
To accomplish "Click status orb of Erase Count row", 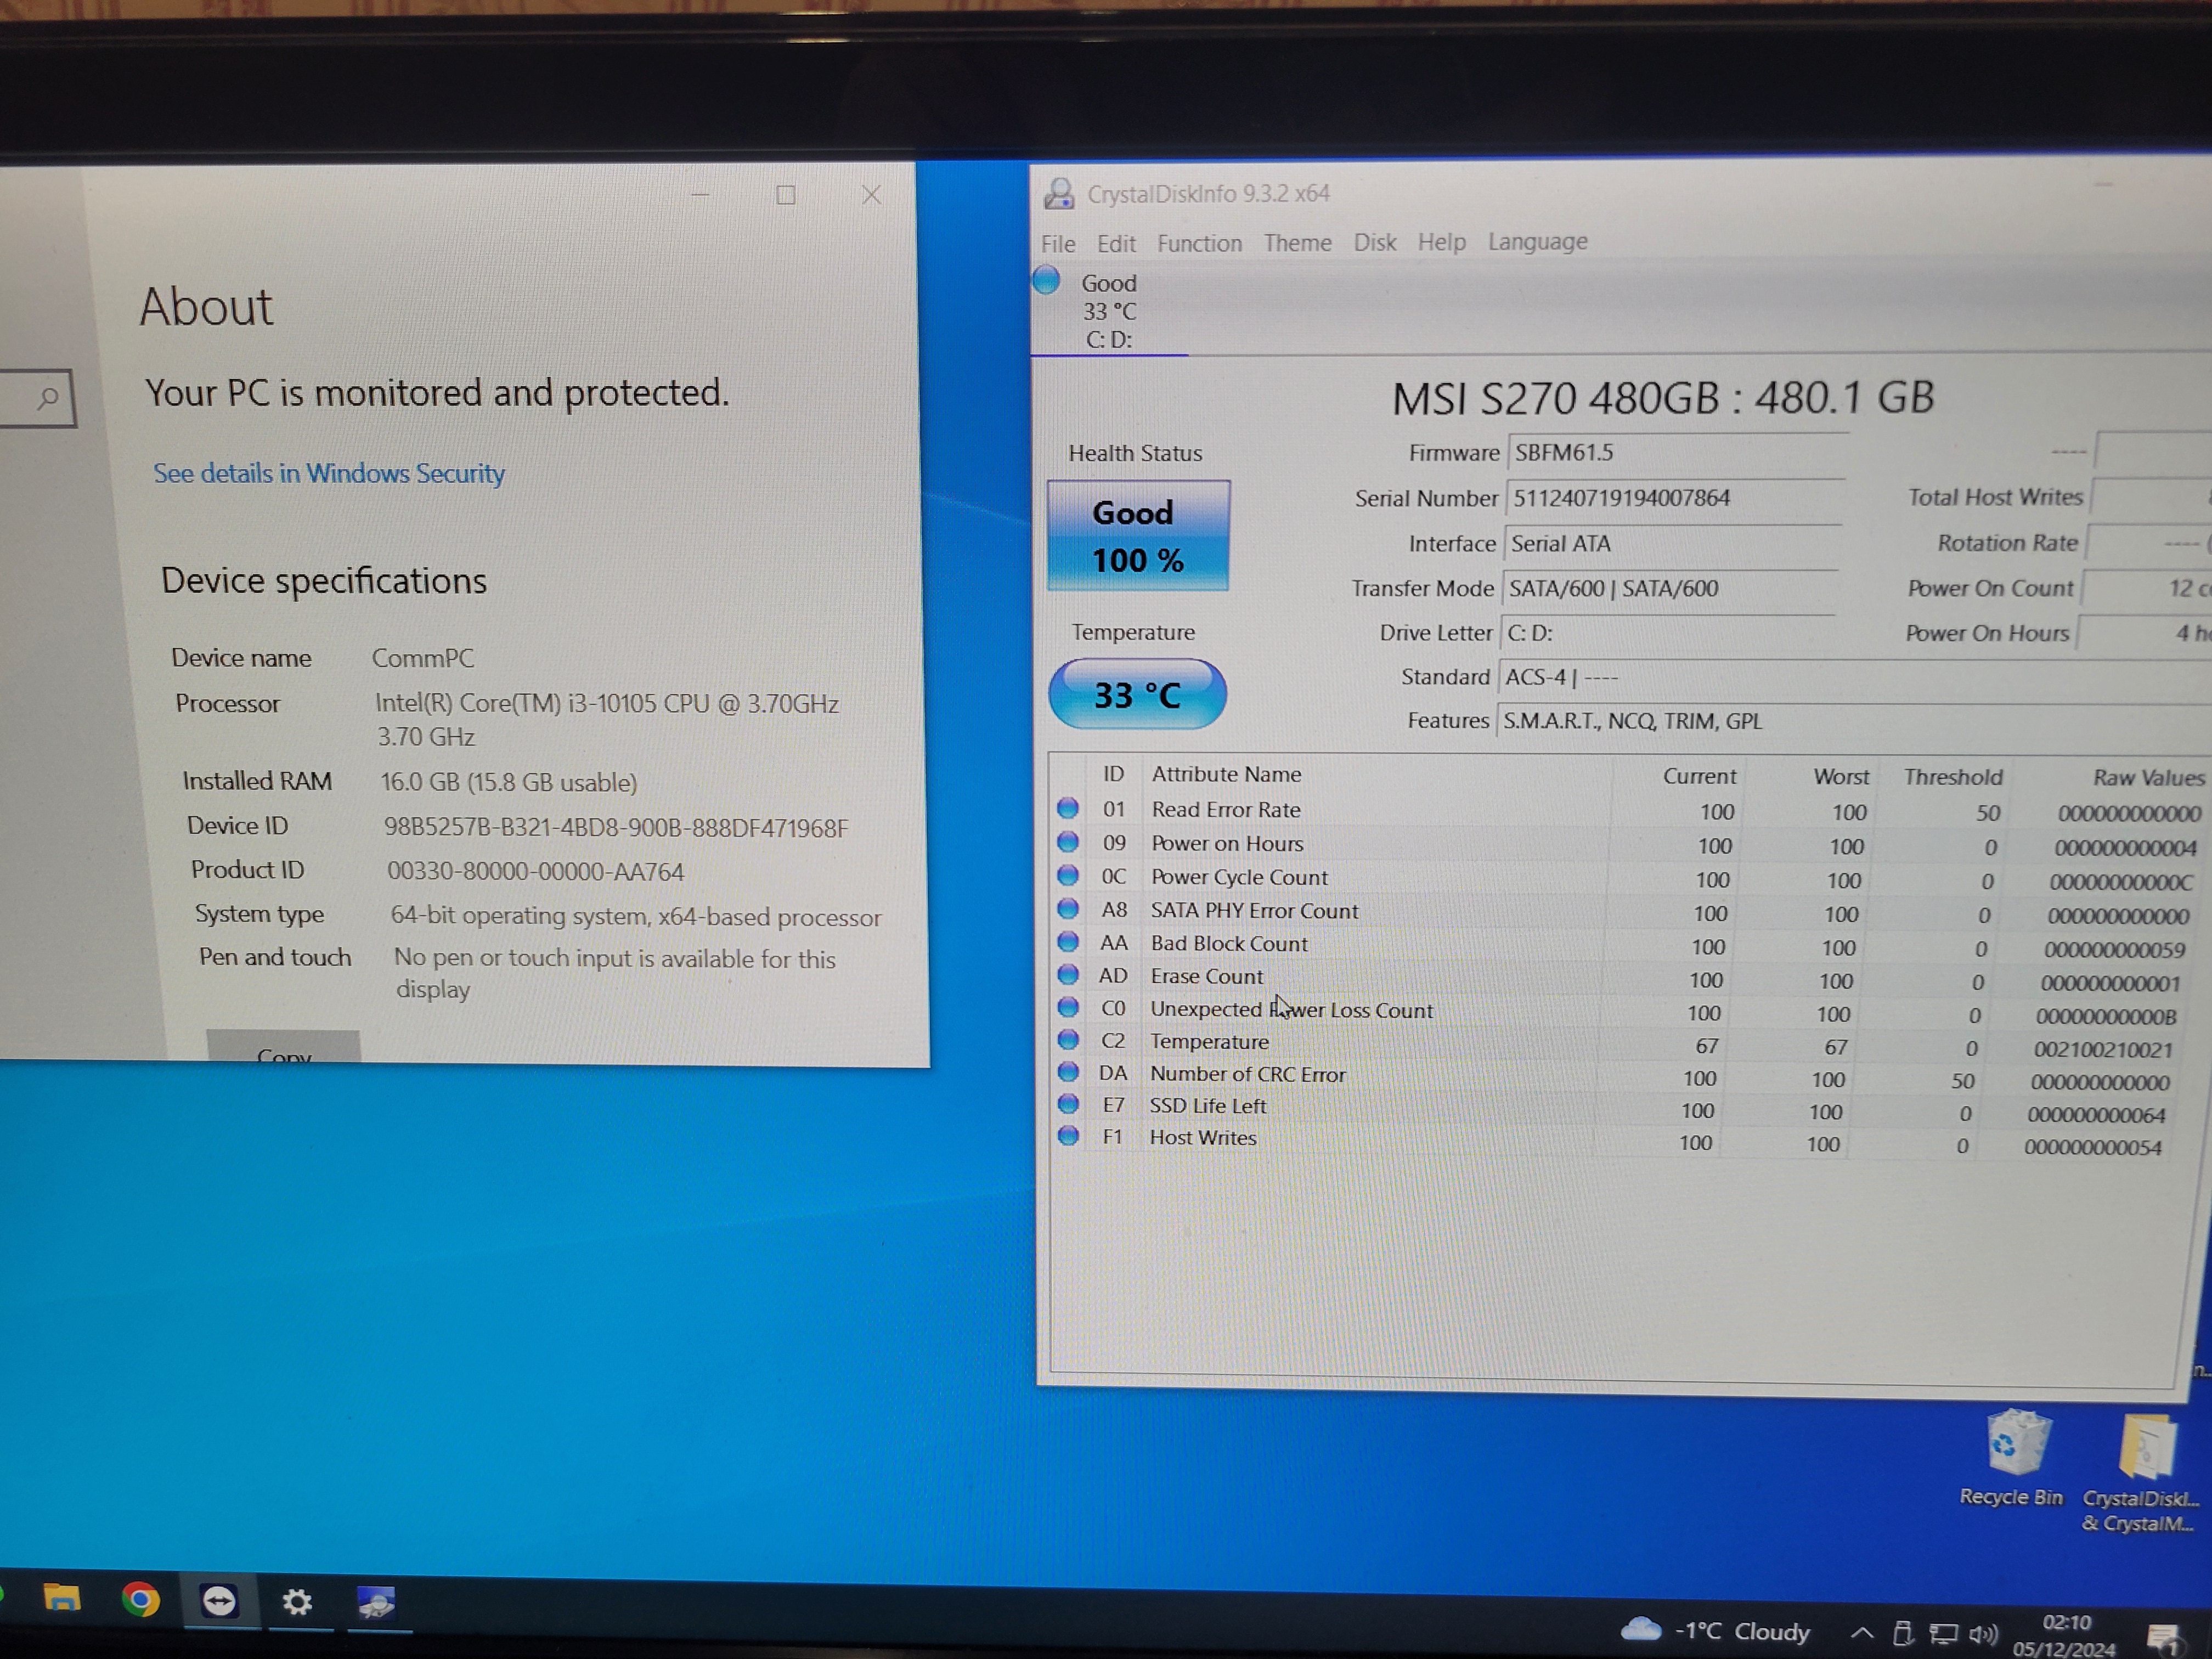I will [1067, 974].
